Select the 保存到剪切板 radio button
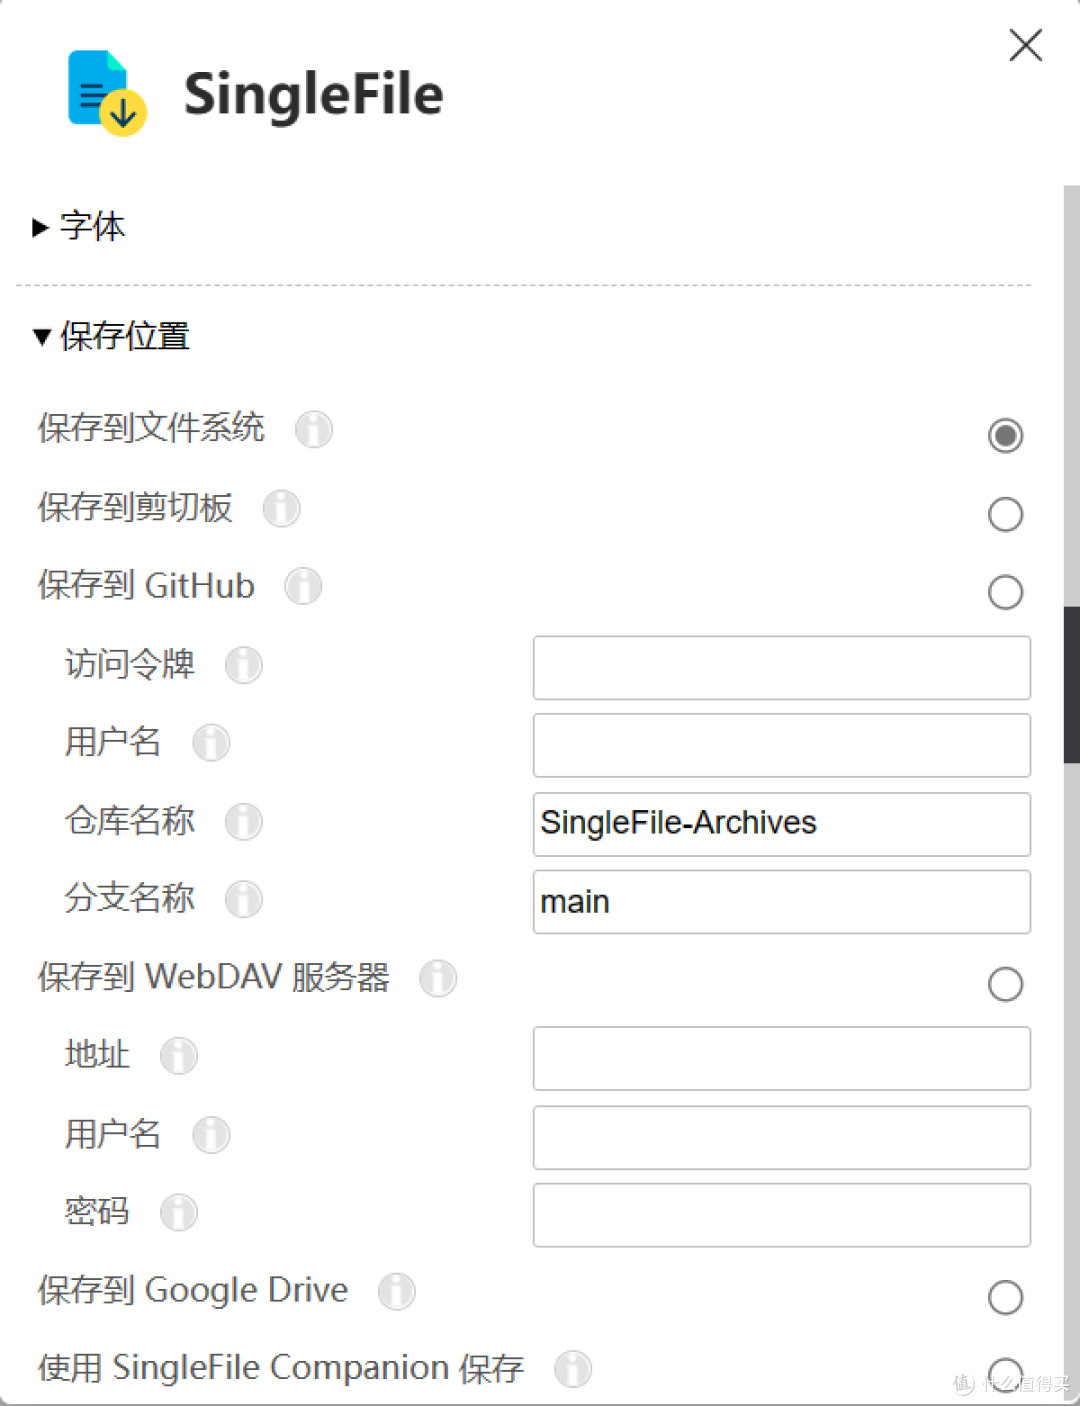1080x1406 pixels. pyautogui.click(x=1005, y=514)
